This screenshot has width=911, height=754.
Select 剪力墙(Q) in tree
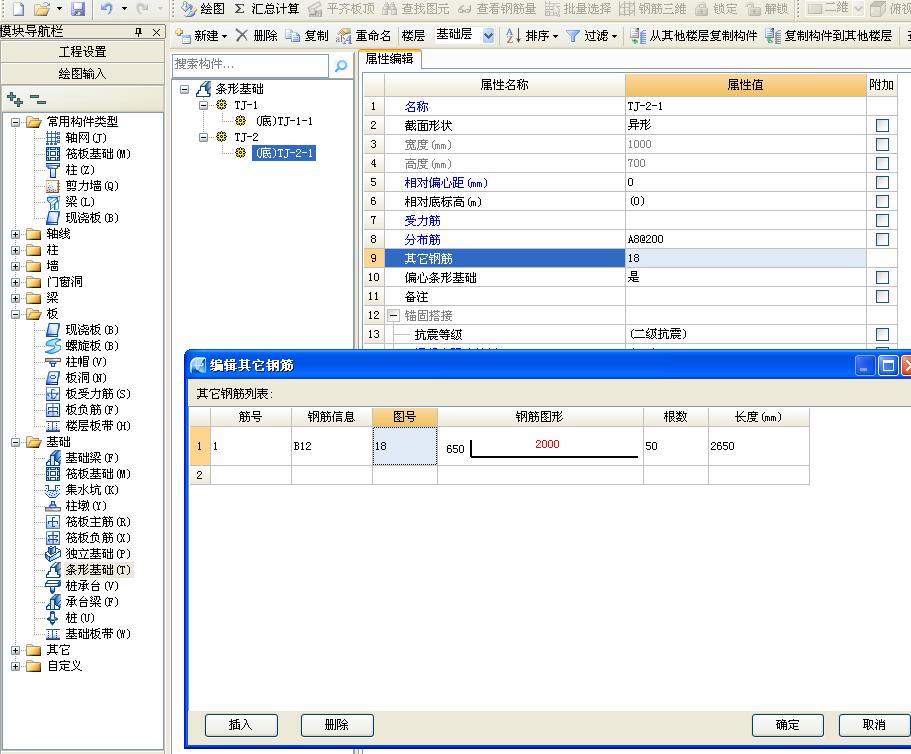click(x=92, y=186)
